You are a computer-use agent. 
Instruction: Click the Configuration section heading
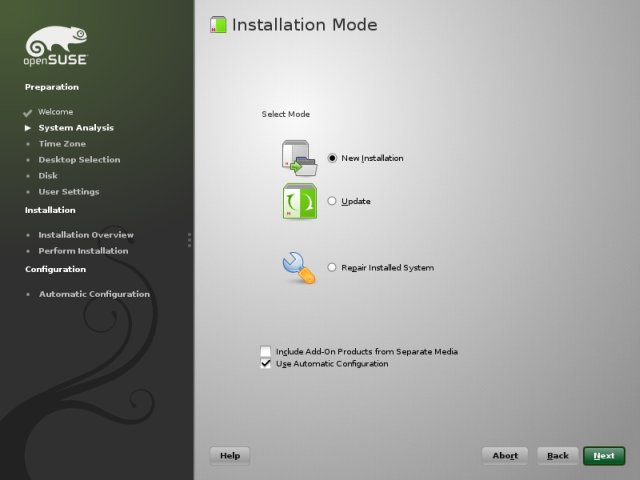(56, 269)
